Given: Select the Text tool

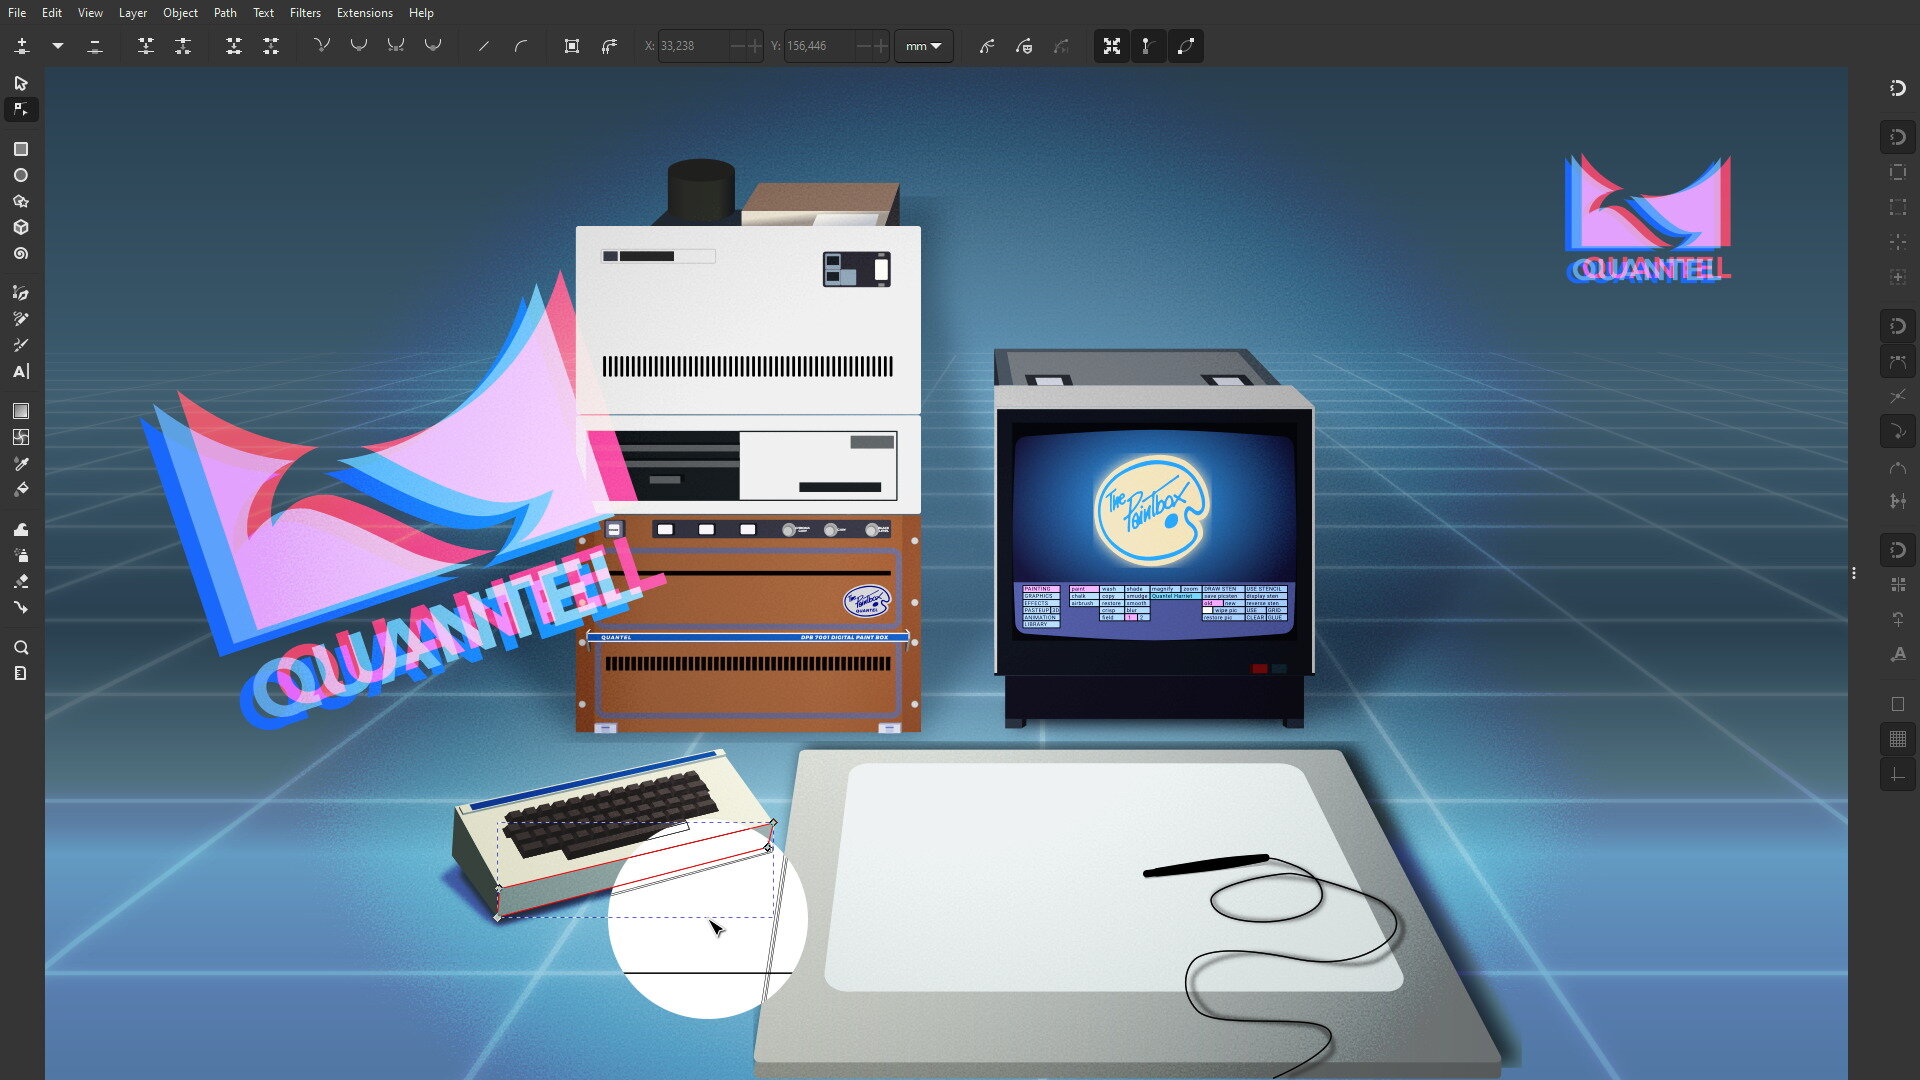Looking at the screenshot, I should [x=21, y=372].
